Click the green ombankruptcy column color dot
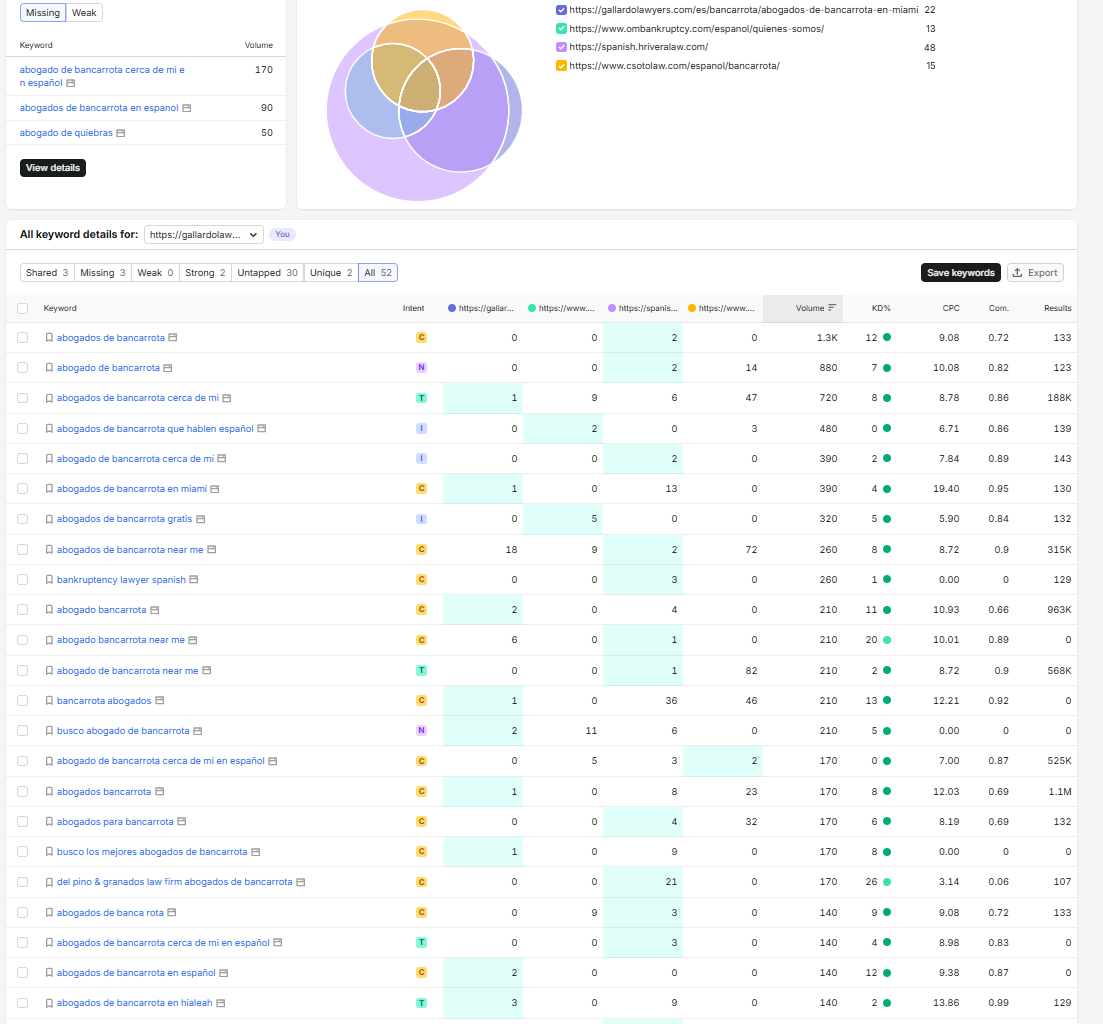1103x1024 pixels. (x=532, y=308)
